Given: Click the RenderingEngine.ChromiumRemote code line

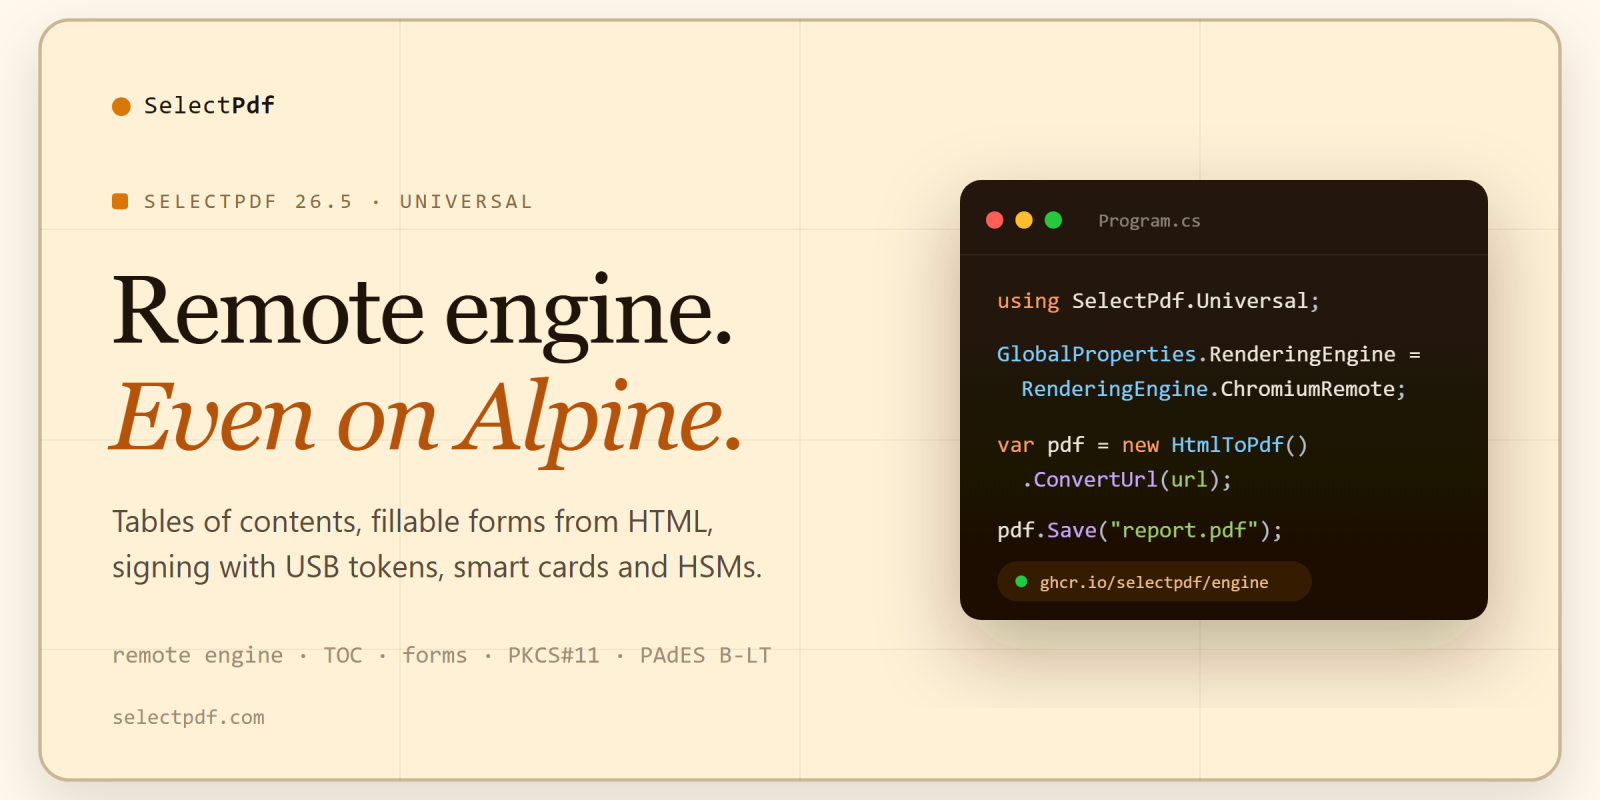Looking at the screenshot, I should click(x=1213, y=389).
